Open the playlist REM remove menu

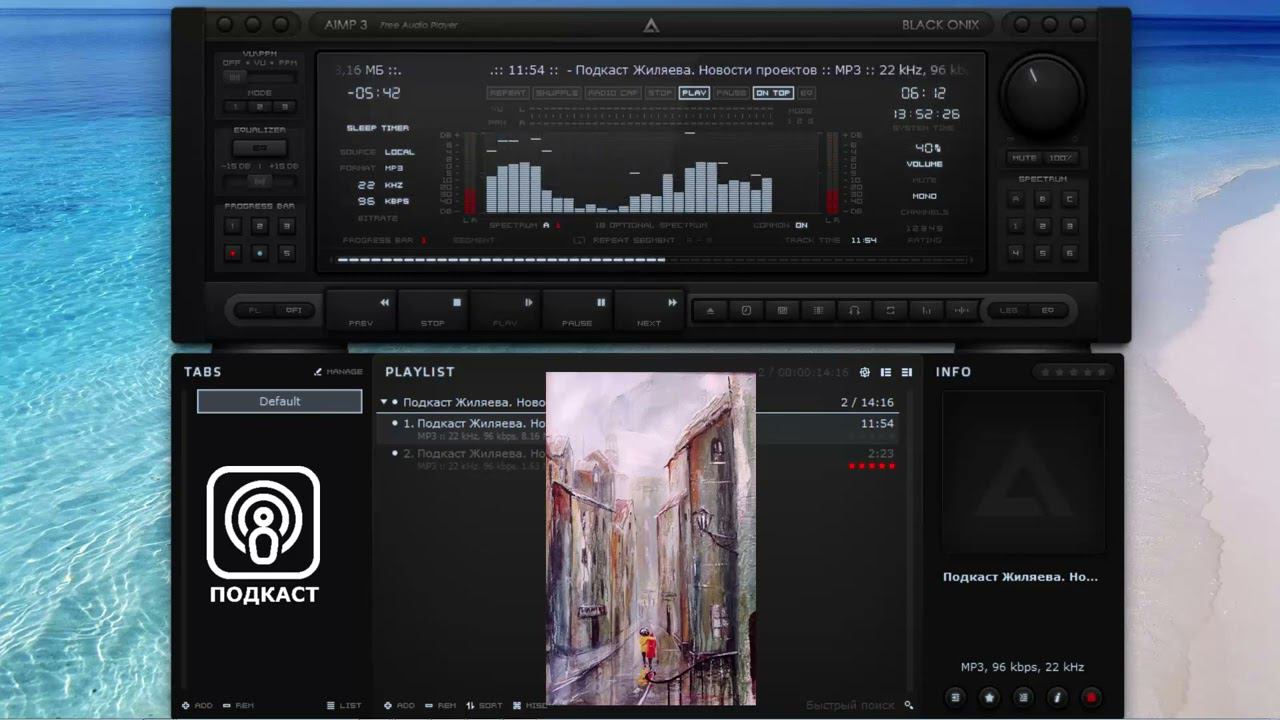click(x=441, y=705)
